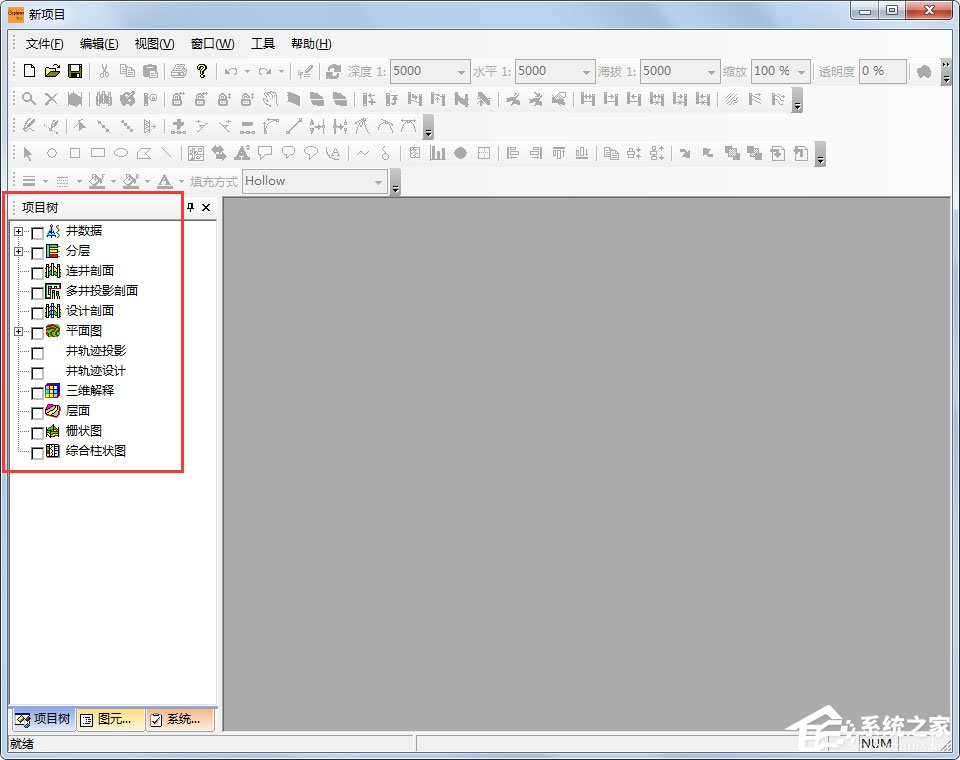960x760 pixels.
Task: Click the drawing toolbar overflow options button
Action: pos(820,154)
